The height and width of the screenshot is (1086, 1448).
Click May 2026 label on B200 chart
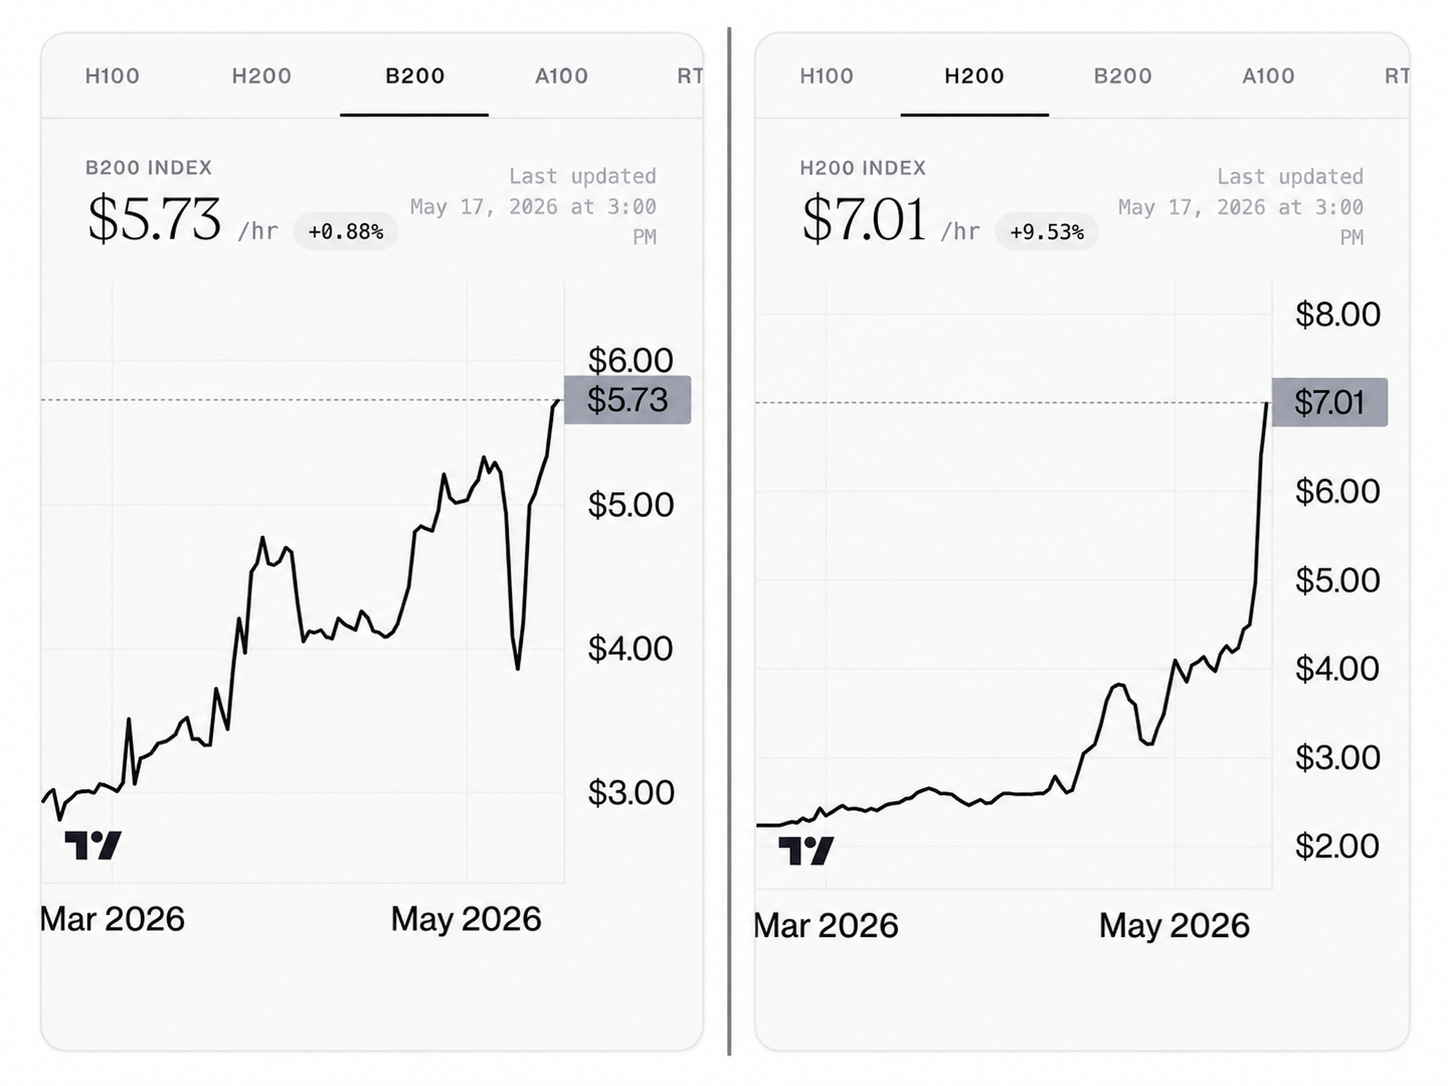click(466, 919)
